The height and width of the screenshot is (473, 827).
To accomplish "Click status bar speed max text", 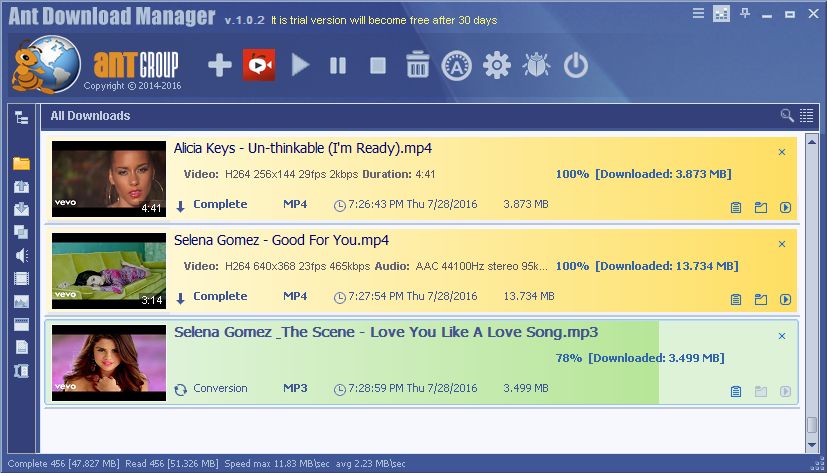I will 277,464.
